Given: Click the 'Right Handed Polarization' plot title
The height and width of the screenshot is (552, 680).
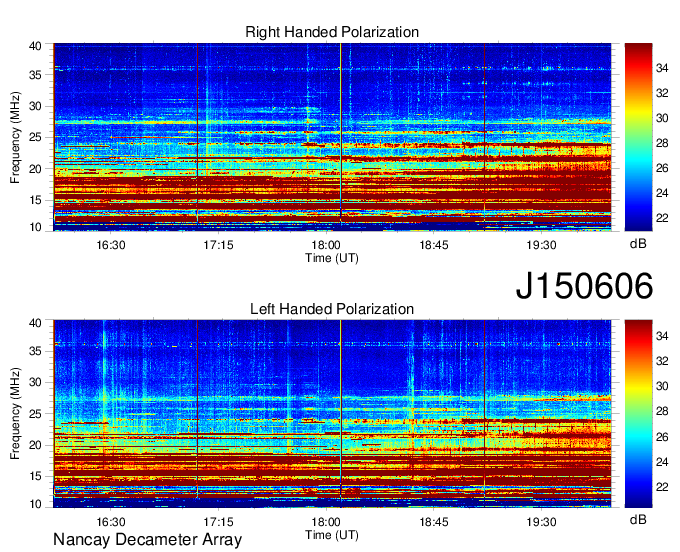Looking at the screenshot, I should pyautogui.click(x=332, y=33).
